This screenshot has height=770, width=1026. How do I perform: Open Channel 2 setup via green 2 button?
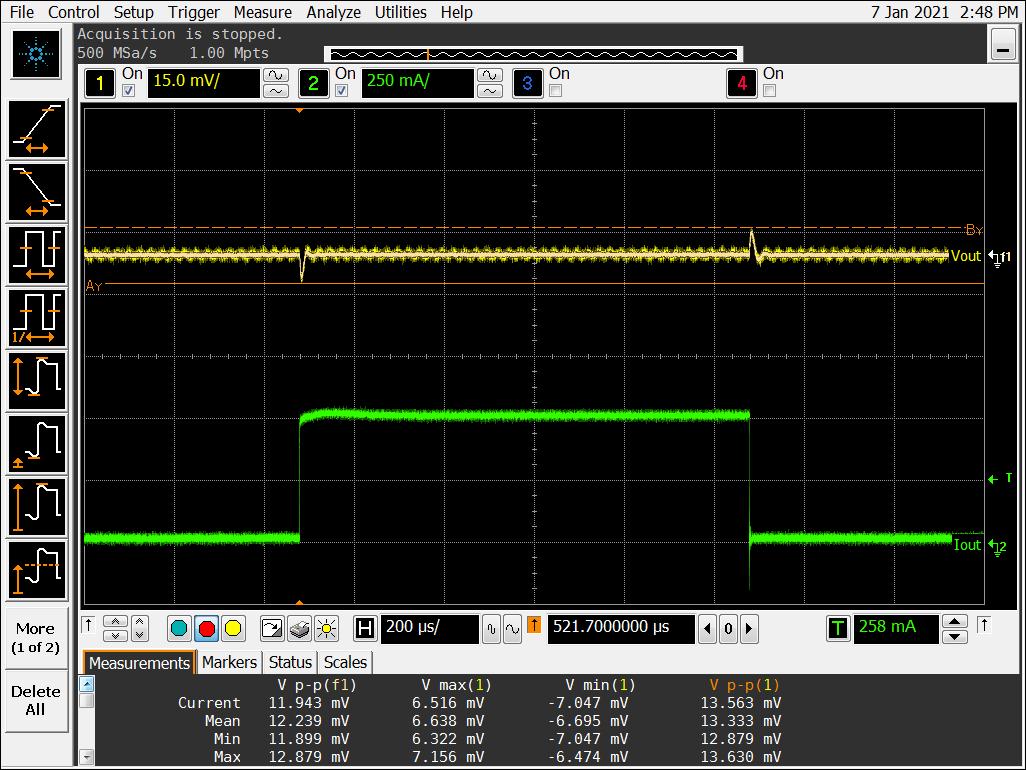tap(313, 83)
